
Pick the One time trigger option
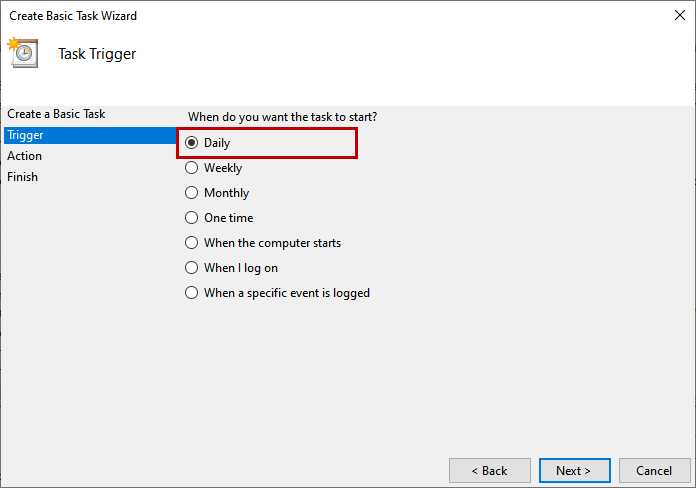(192, 218)
